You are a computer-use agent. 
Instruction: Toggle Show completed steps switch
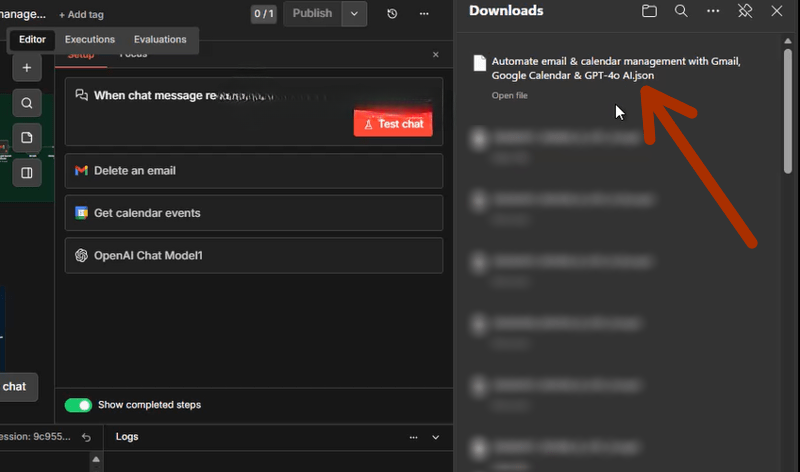coord(78,405)
